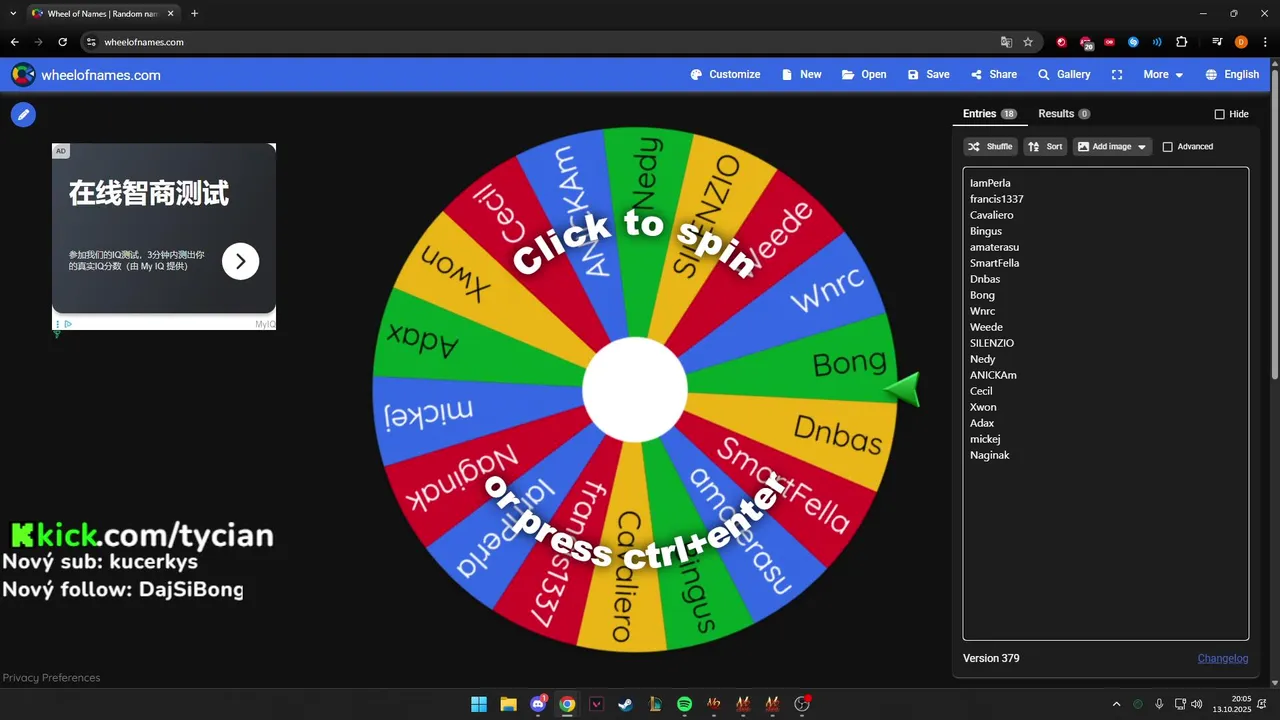
Task: Open Discord from the taskbar
Action: pyautogui.click(x=538, y=704)
